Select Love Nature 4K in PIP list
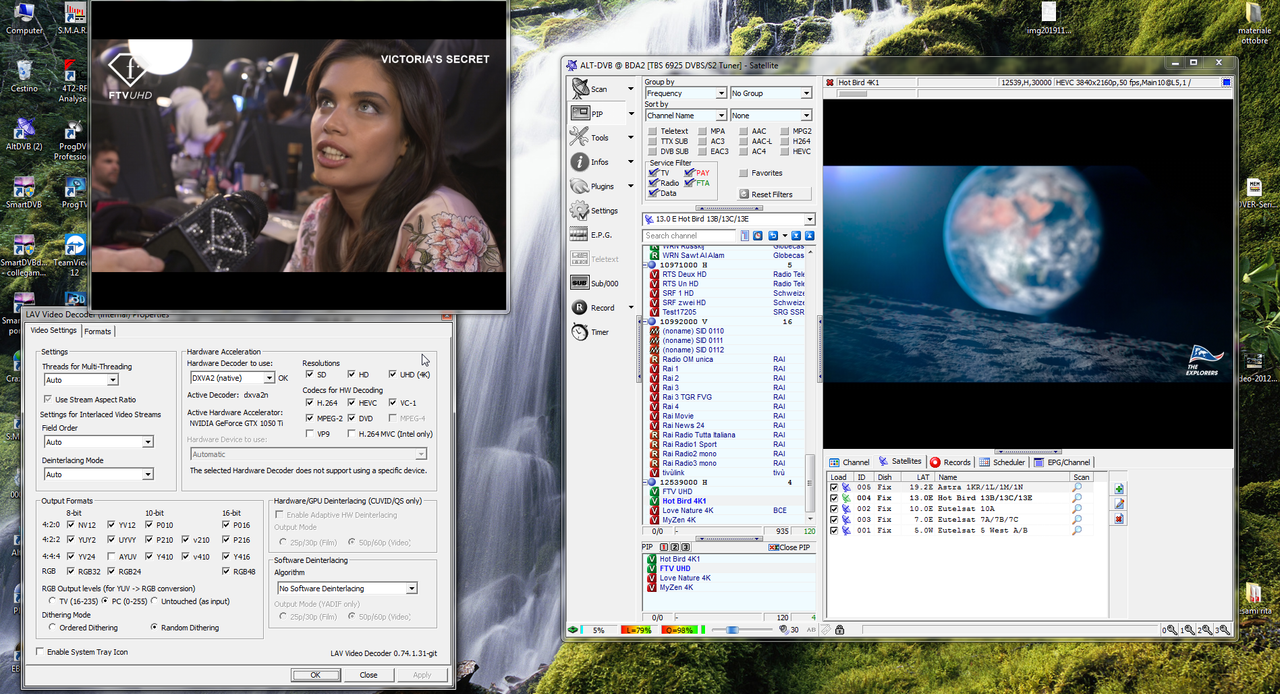 click(x=685, y=578)
